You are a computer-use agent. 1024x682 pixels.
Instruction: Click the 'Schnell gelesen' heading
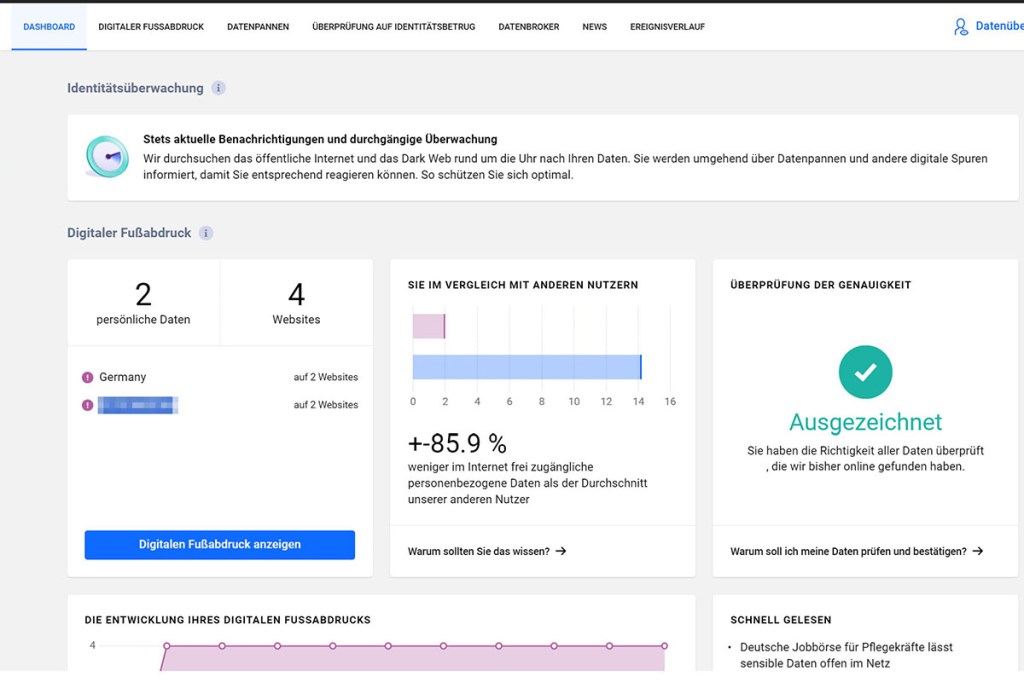pos(781,620)
